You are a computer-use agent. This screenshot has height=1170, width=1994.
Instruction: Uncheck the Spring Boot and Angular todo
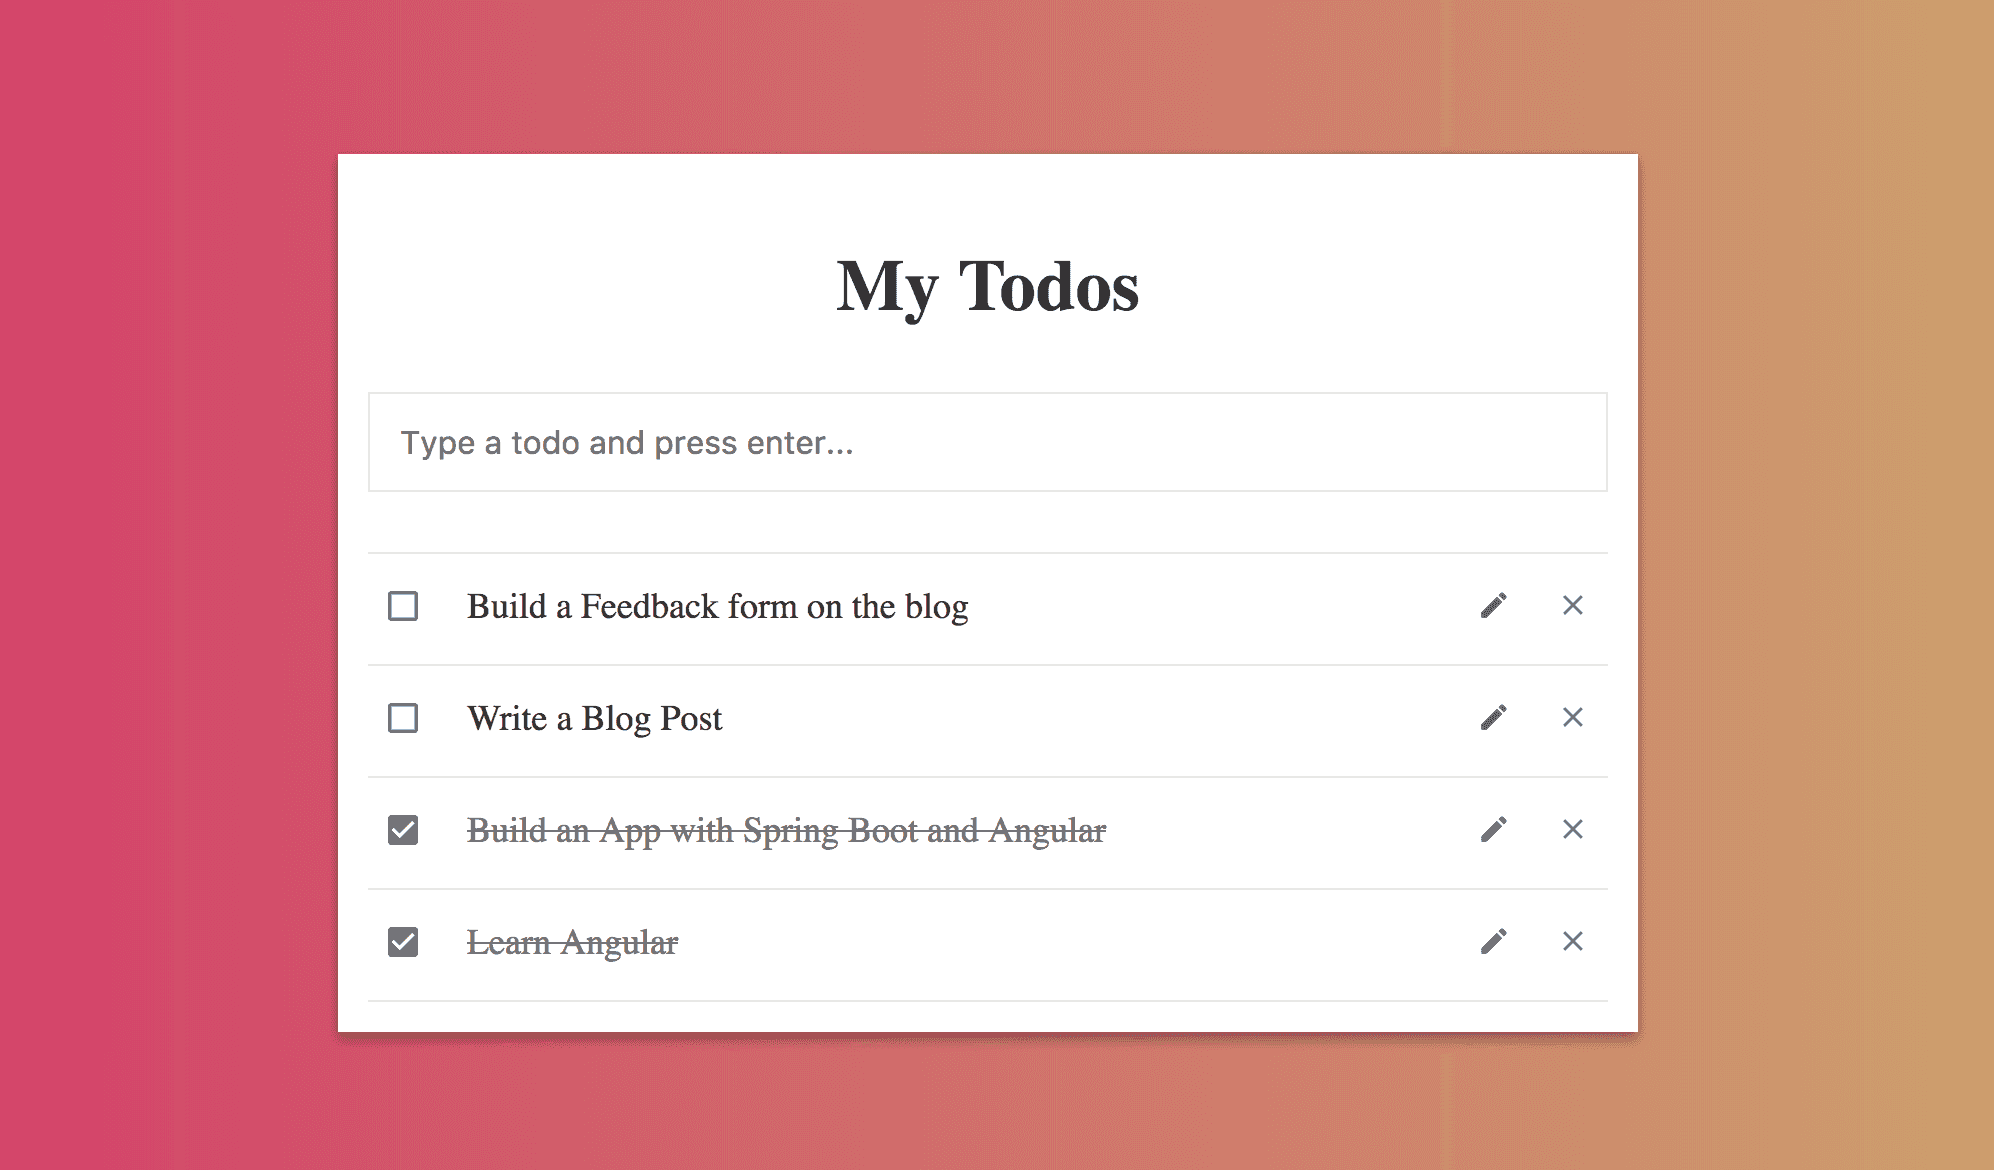click(x=403, y=830)
